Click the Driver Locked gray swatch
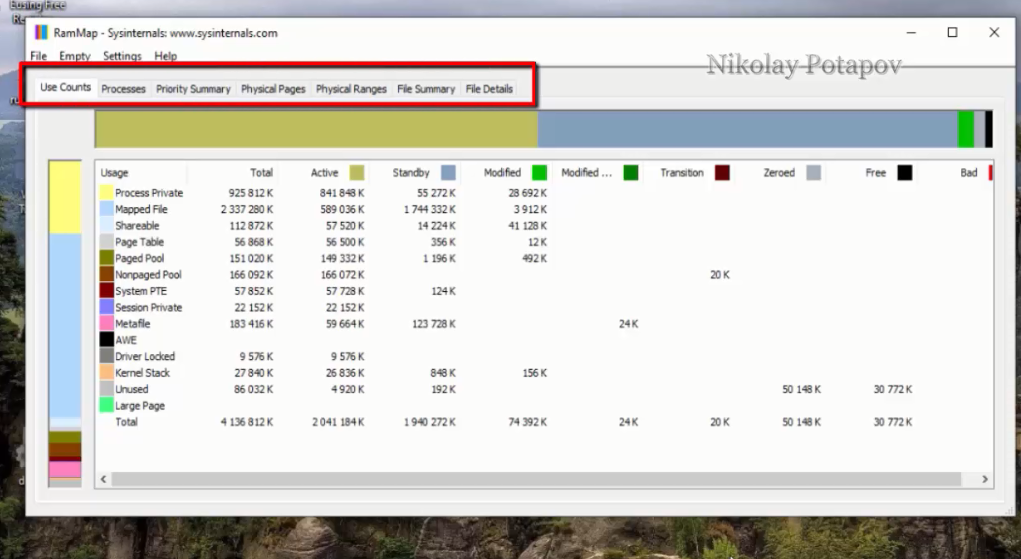The width and height of the screenshot is (1021, 559). click(106, 356)
